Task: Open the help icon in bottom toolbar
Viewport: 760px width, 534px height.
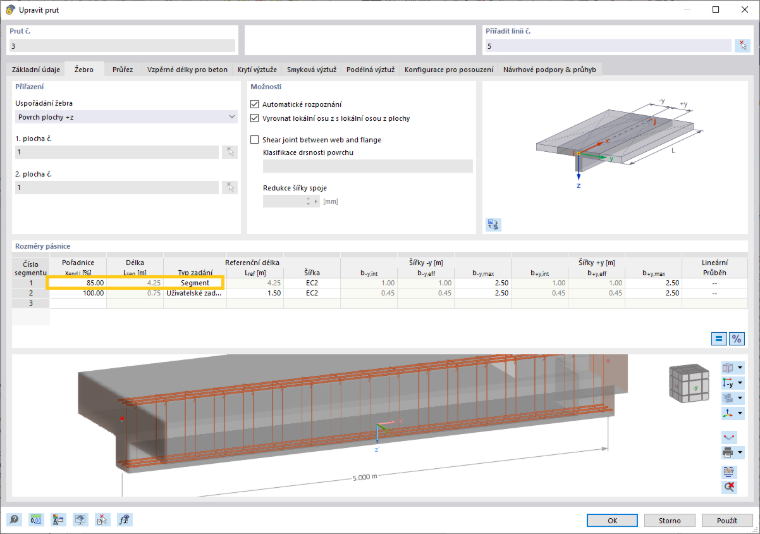Action: tap(14, 520)
